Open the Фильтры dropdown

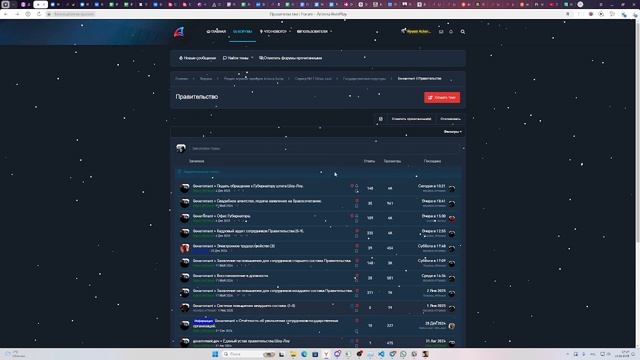[453, 132]
